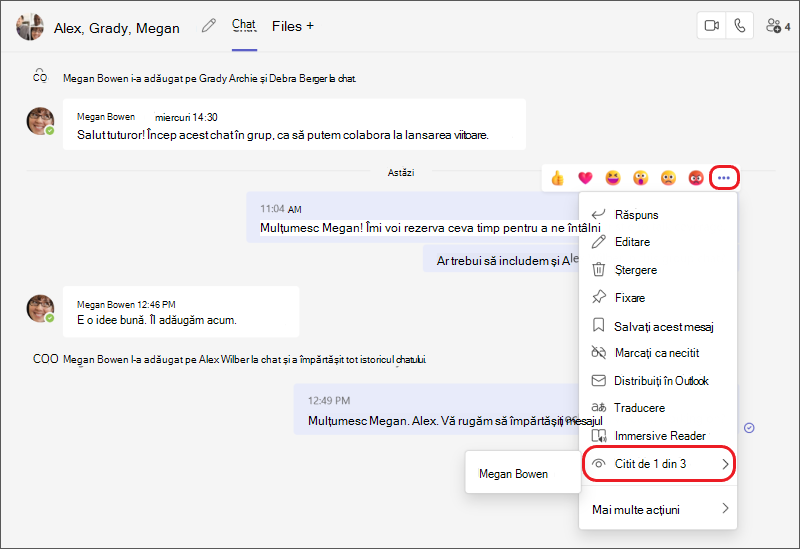React with the angry red face emoji
This screenshot has width=800, height=549.
[x=696, y=178]
